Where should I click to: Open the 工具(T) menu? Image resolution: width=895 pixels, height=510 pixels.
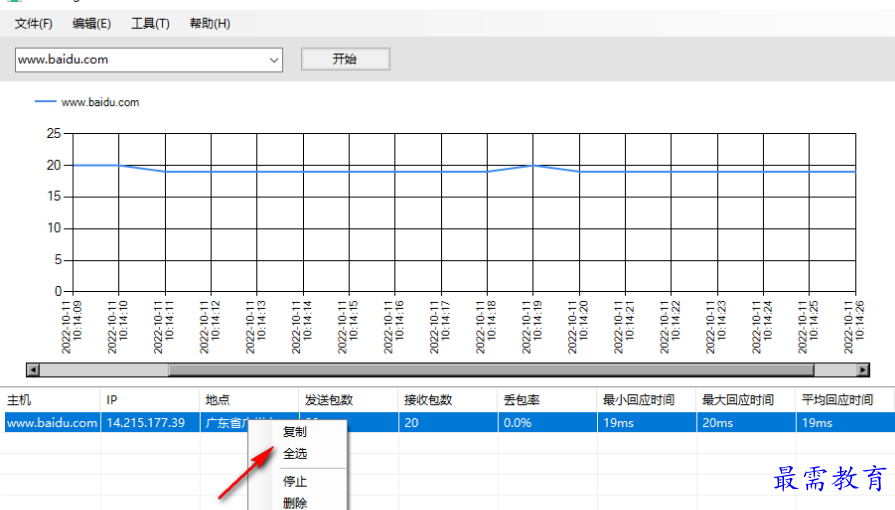click(150, 23)
